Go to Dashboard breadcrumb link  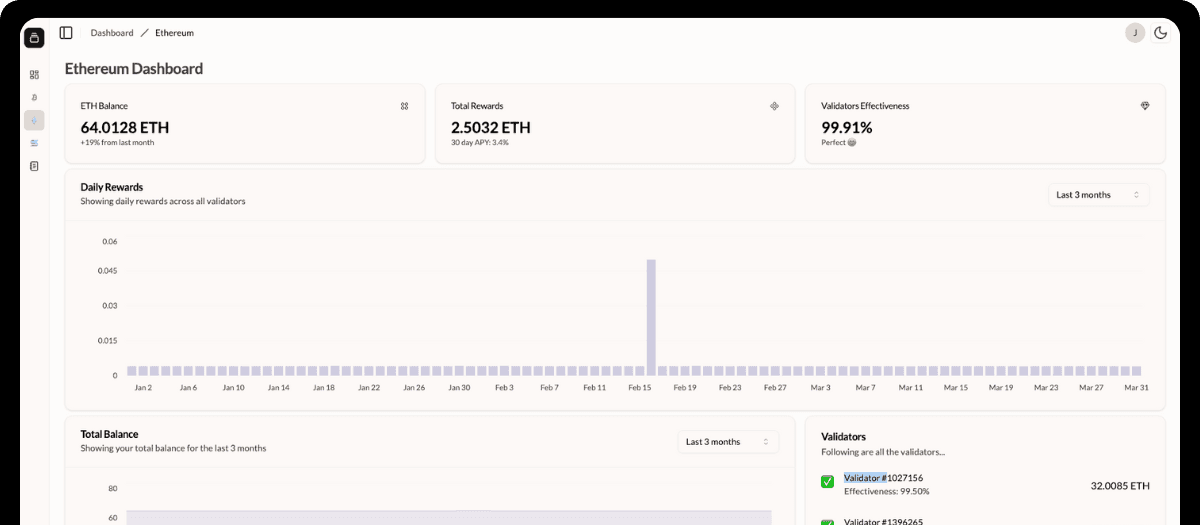click(112, 33)
